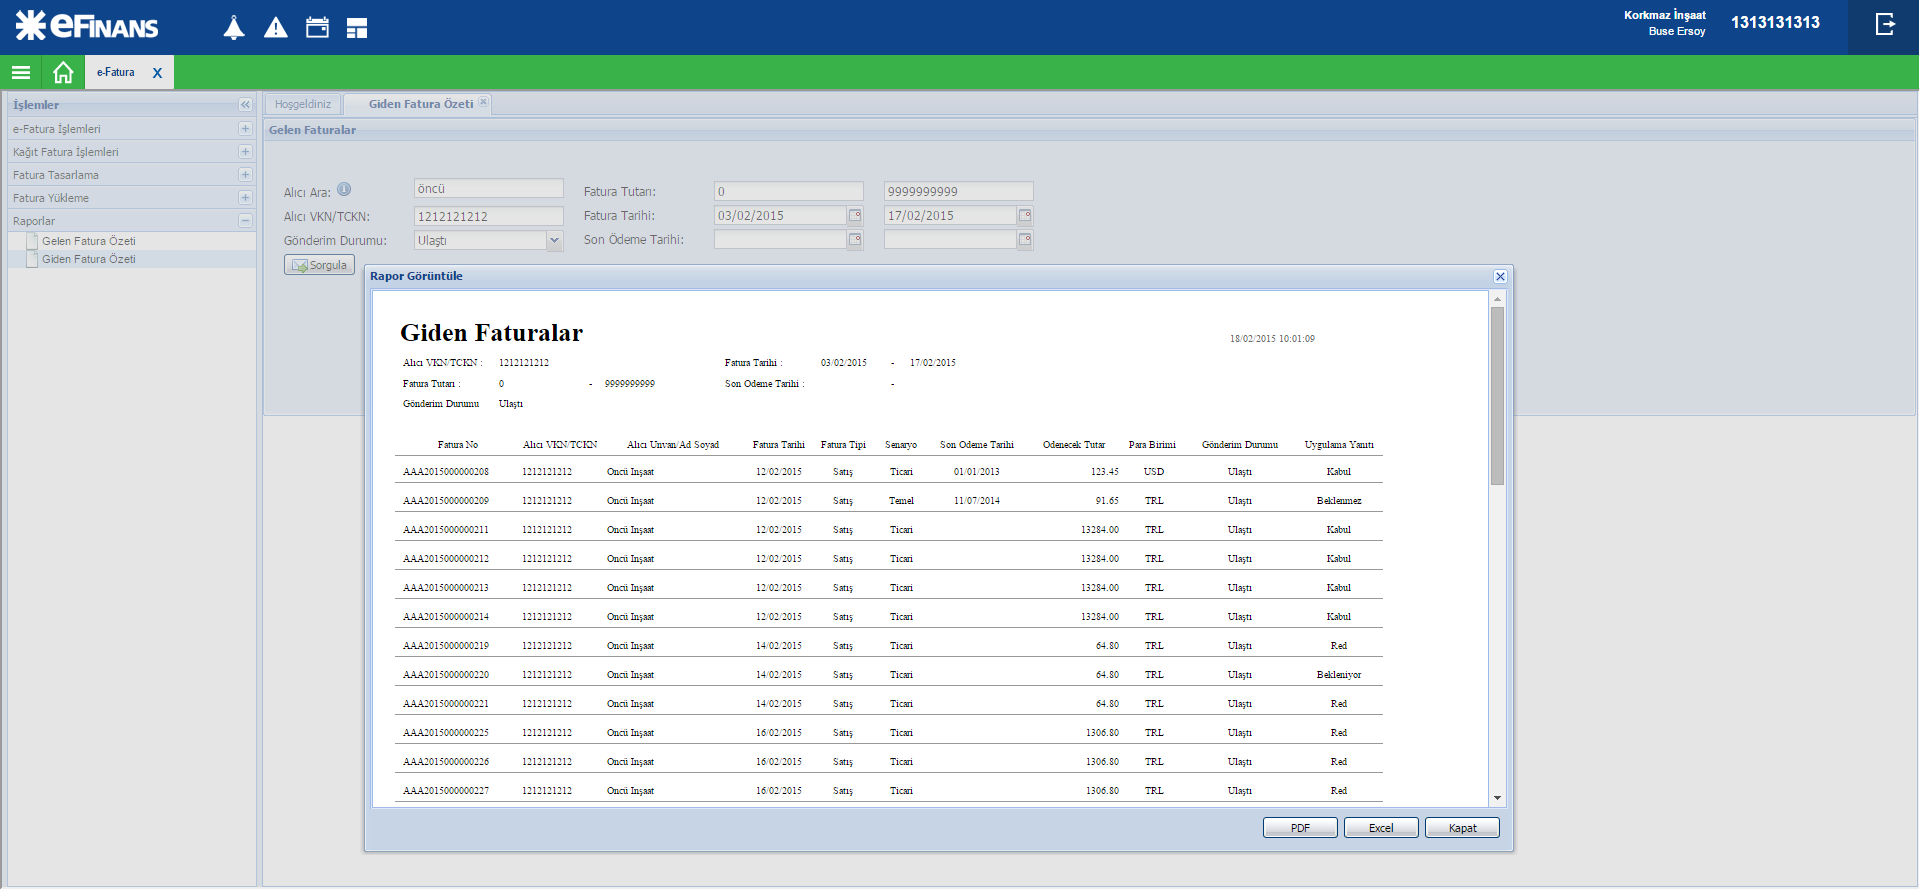Click the Giden Faturalar report title

point(491,333)
